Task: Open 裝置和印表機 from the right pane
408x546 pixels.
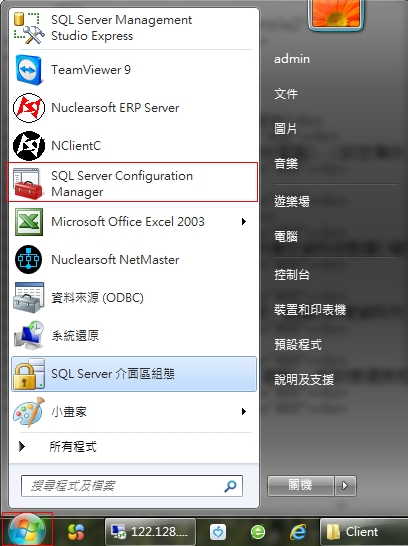Action: (x=310, y=310)
